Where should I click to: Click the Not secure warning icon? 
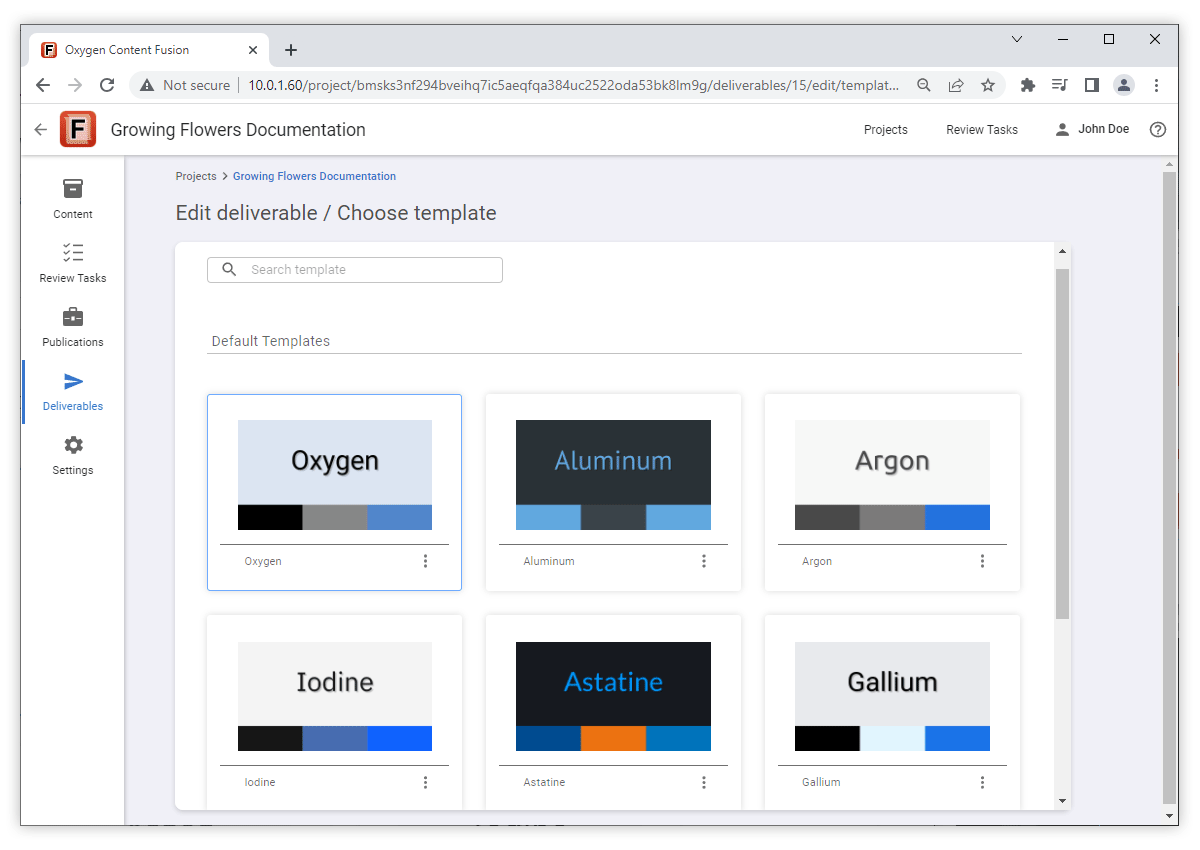pyautogui.click(x=147, y=85)
